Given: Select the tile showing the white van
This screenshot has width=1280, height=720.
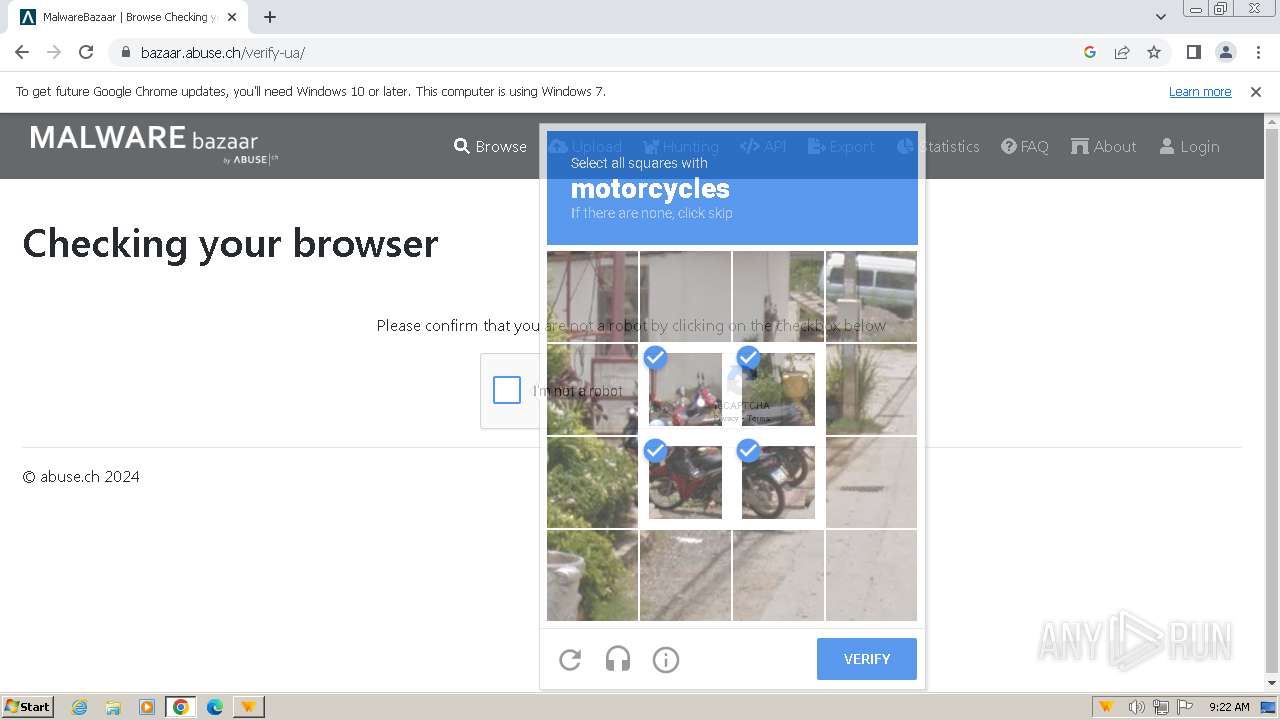Looking at the screenshot, I should coord(871,297).
